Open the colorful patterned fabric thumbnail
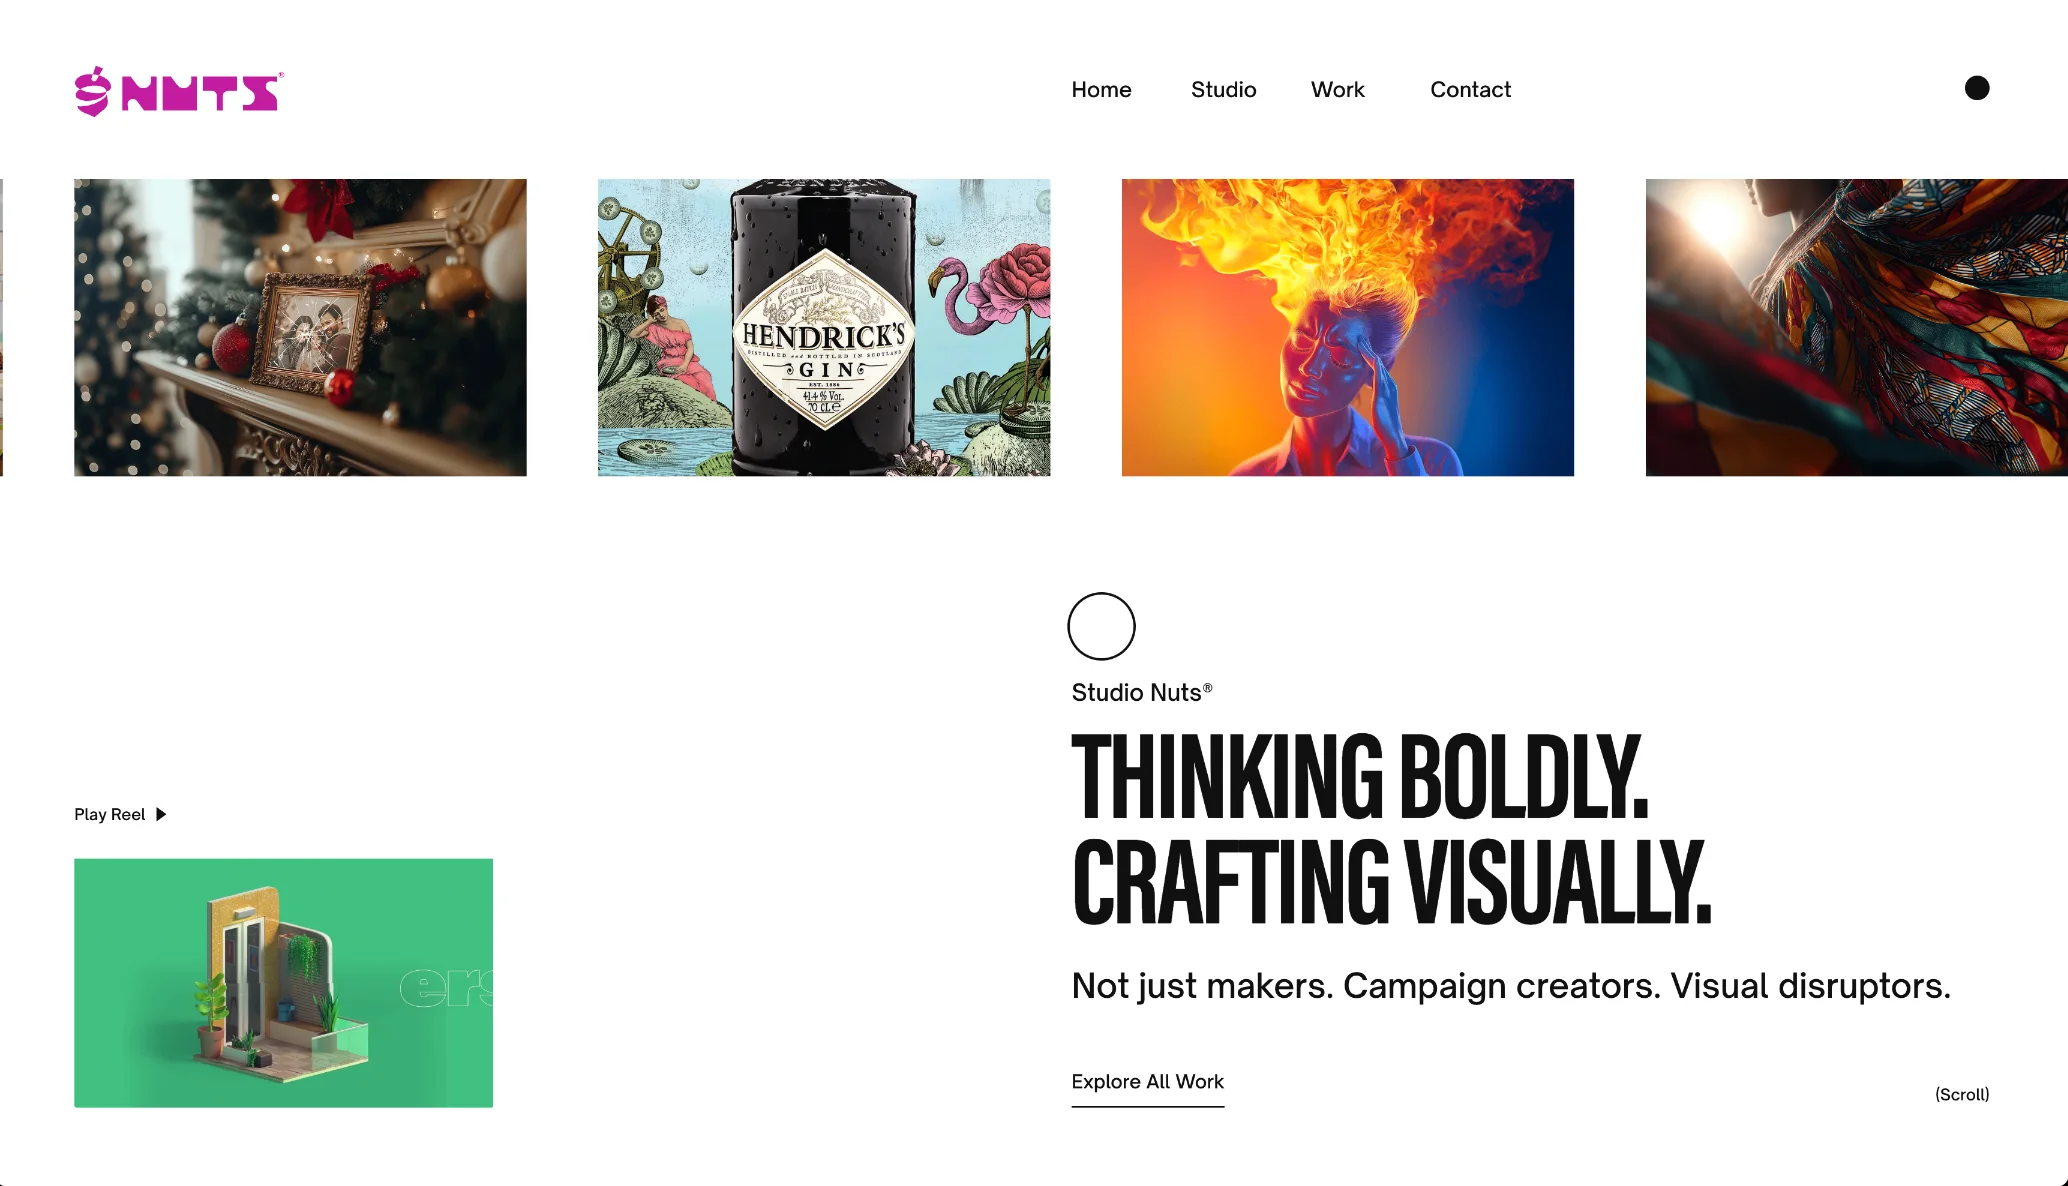 1856,327
